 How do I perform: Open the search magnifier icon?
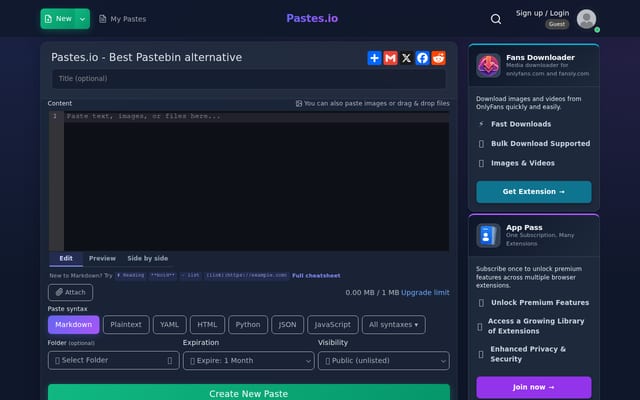[x=496, y=19]
